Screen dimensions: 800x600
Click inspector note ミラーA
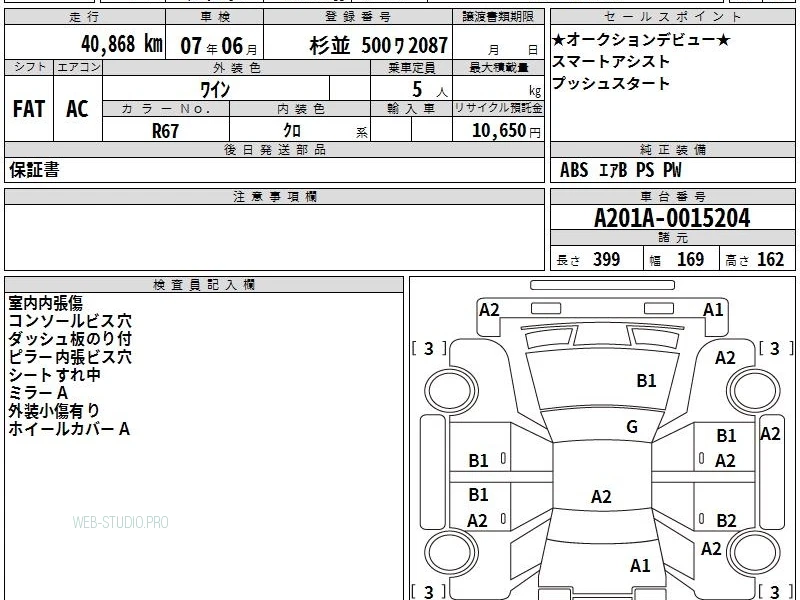pos(38,393)
